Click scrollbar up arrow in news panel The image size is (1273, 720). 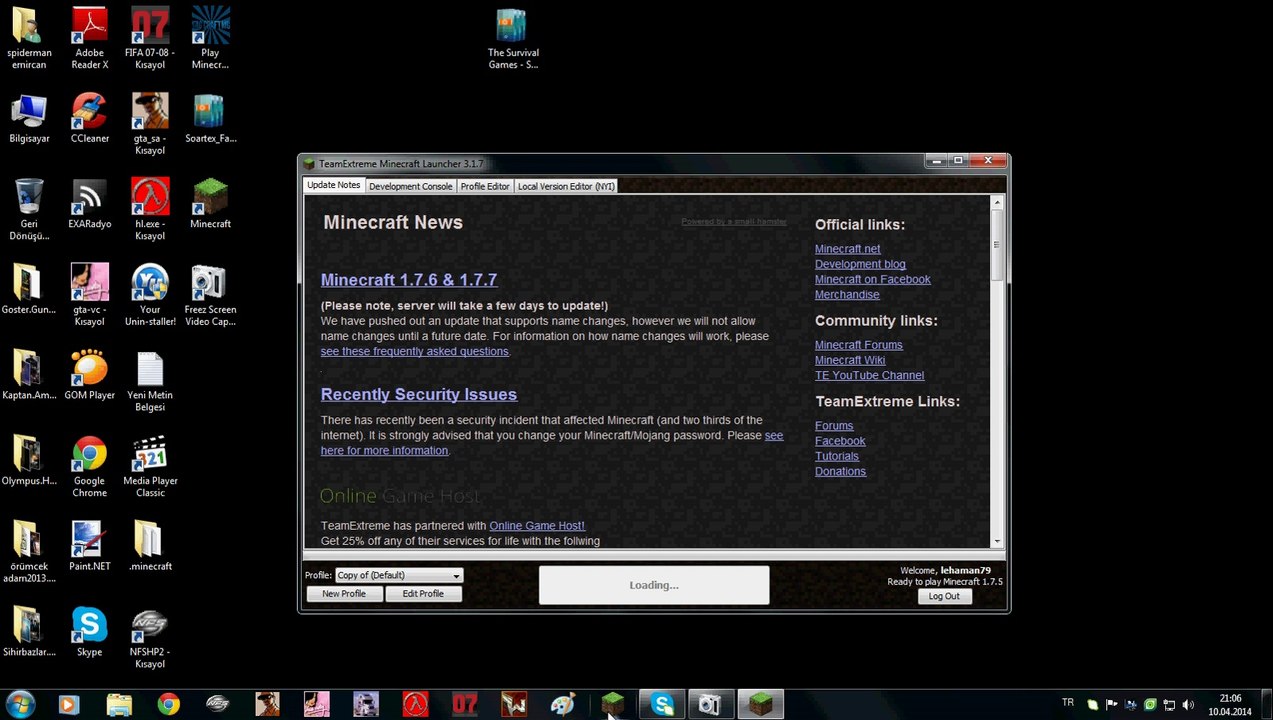(997, 203)
